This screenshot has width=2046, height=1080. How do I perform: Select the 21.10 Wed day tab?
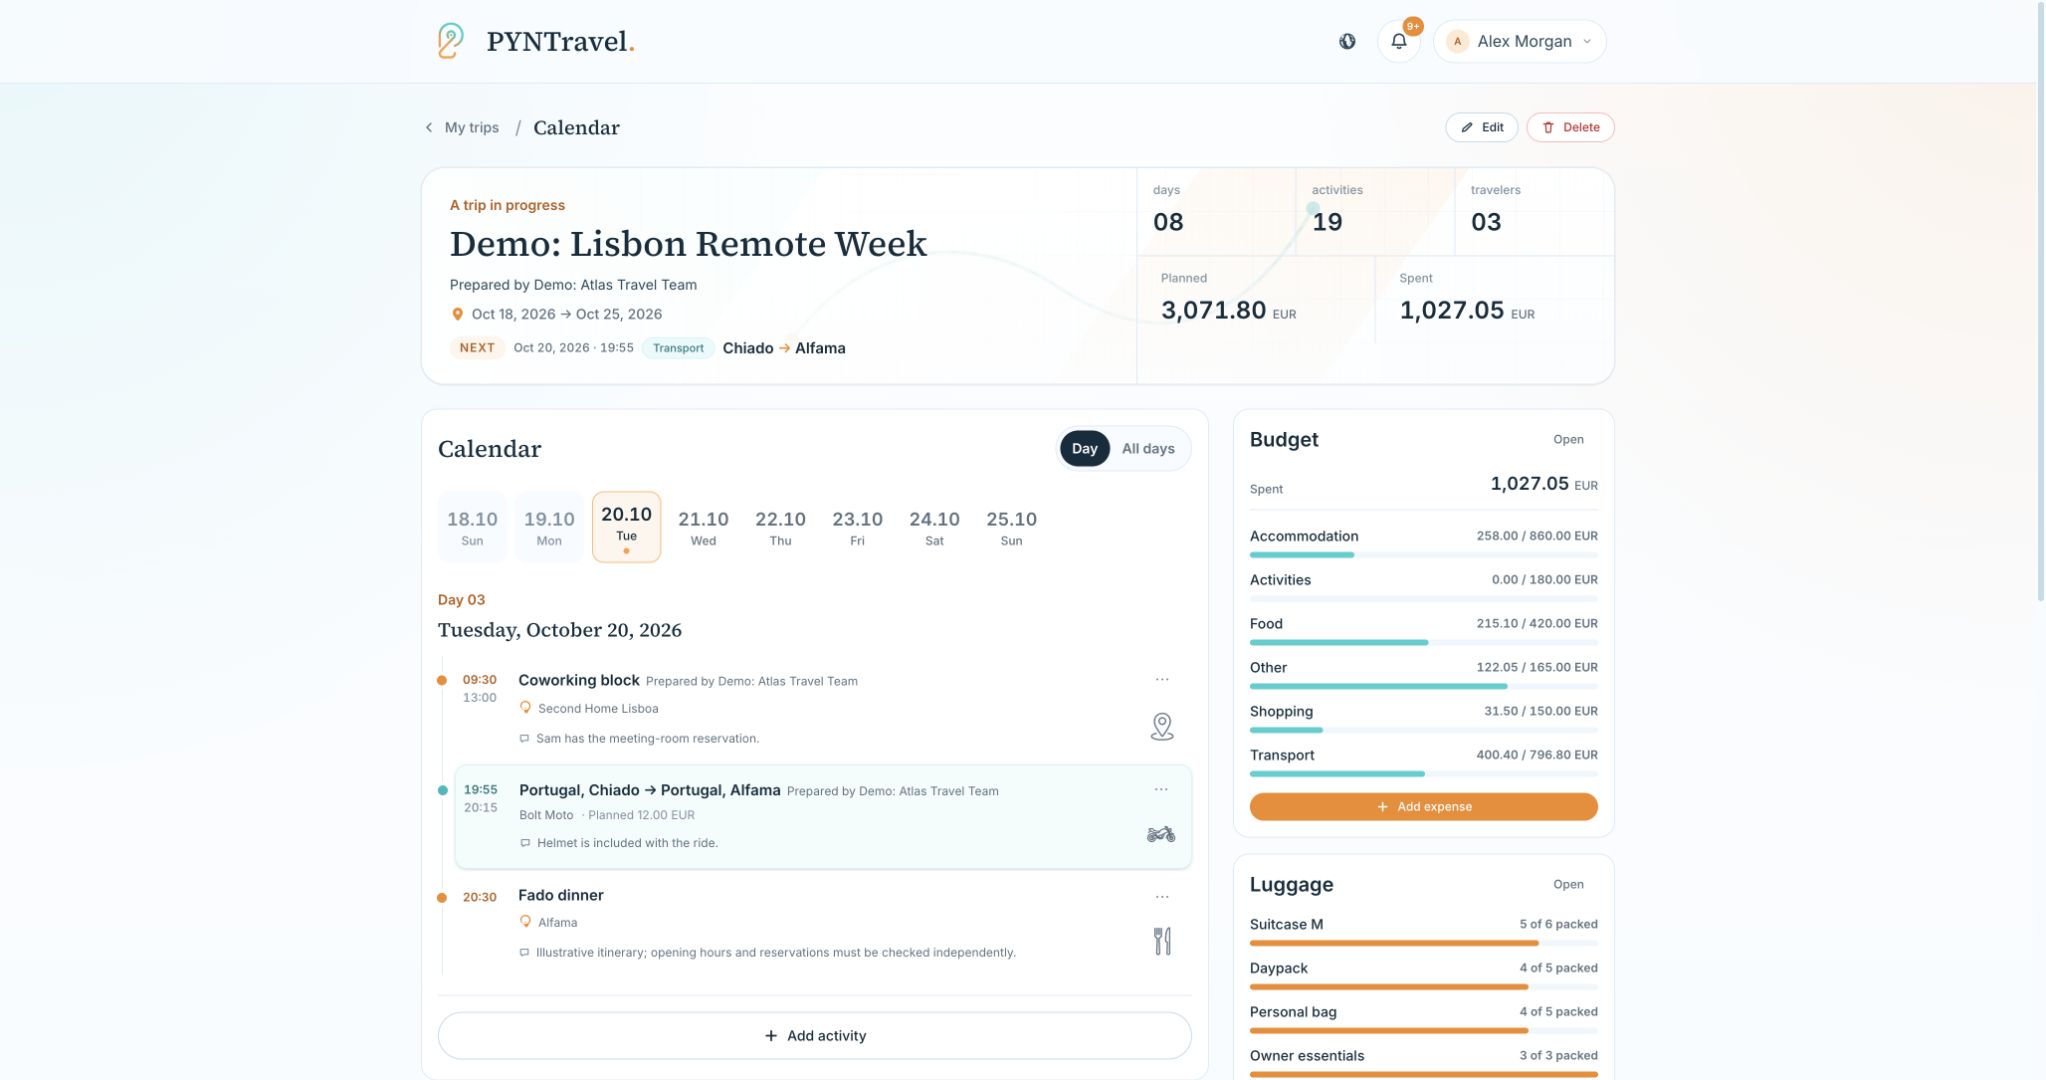click(x=703, y=527)
